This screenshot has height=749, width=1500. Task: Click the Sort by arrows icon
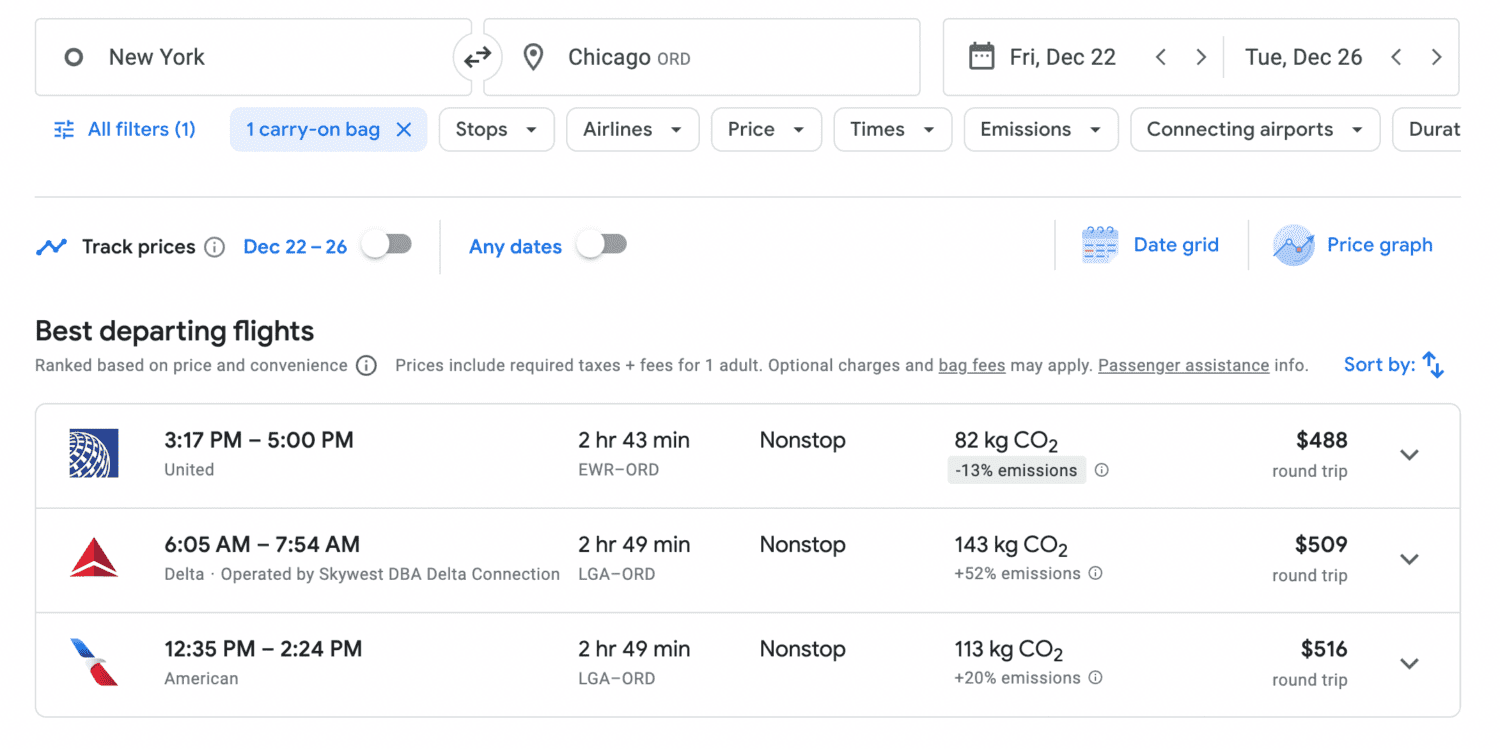(1433, 364)
